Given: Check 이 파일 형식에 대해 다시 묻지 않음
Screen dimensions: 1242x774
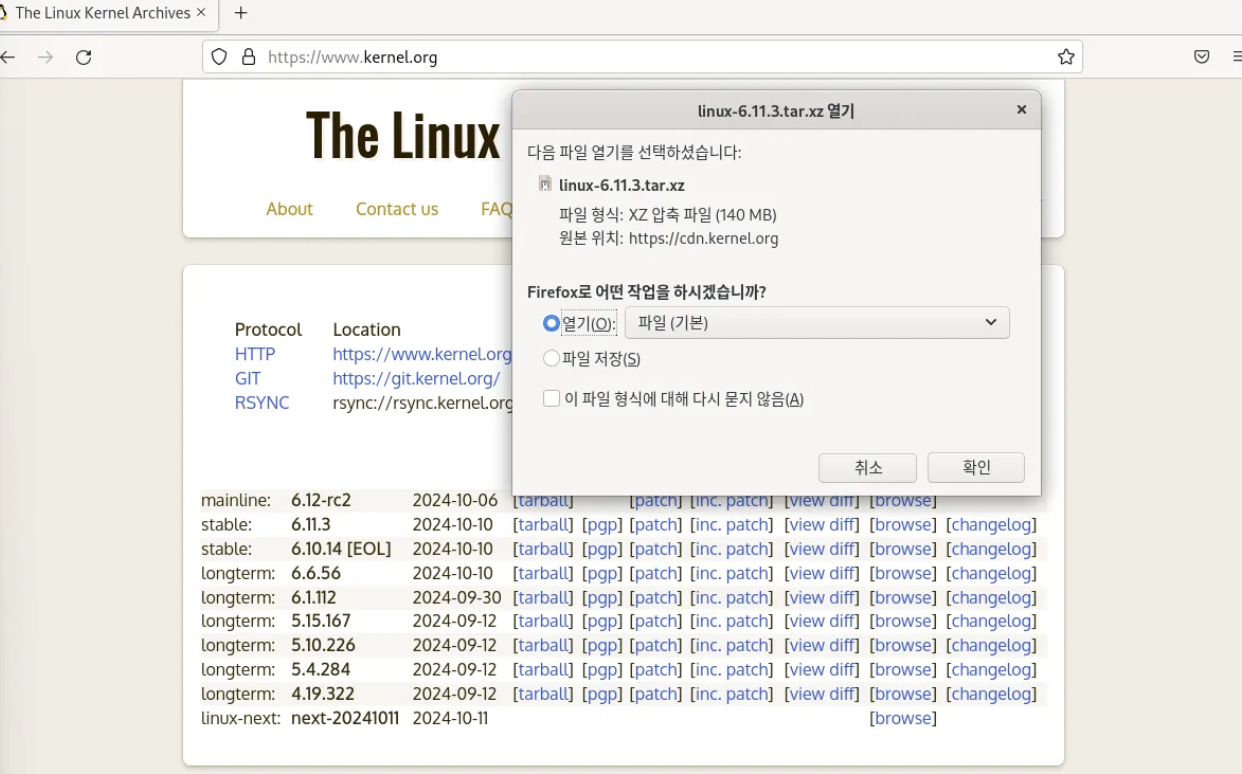Looking at the screenshot, I should click(x=551, y=398).
